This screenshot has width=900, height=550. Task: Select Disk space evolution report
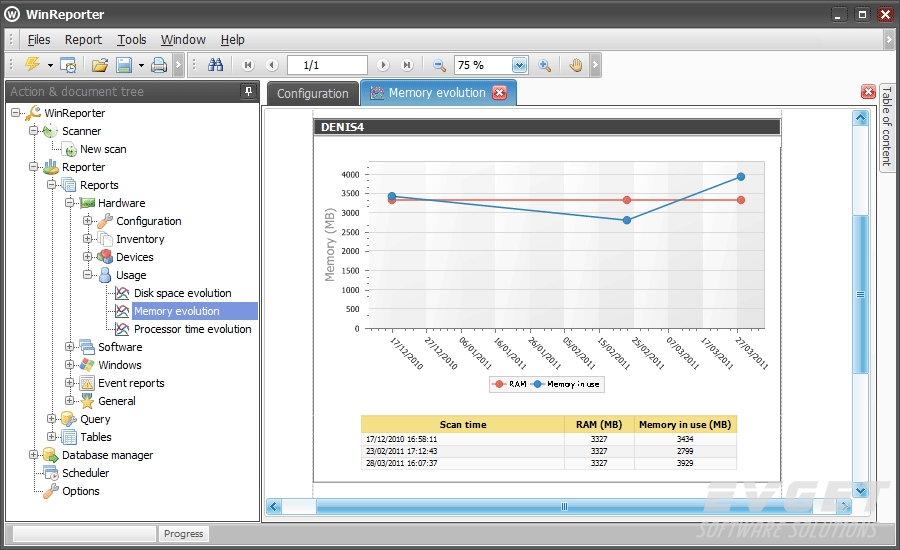pyautogui.click(x=183, y=293)
